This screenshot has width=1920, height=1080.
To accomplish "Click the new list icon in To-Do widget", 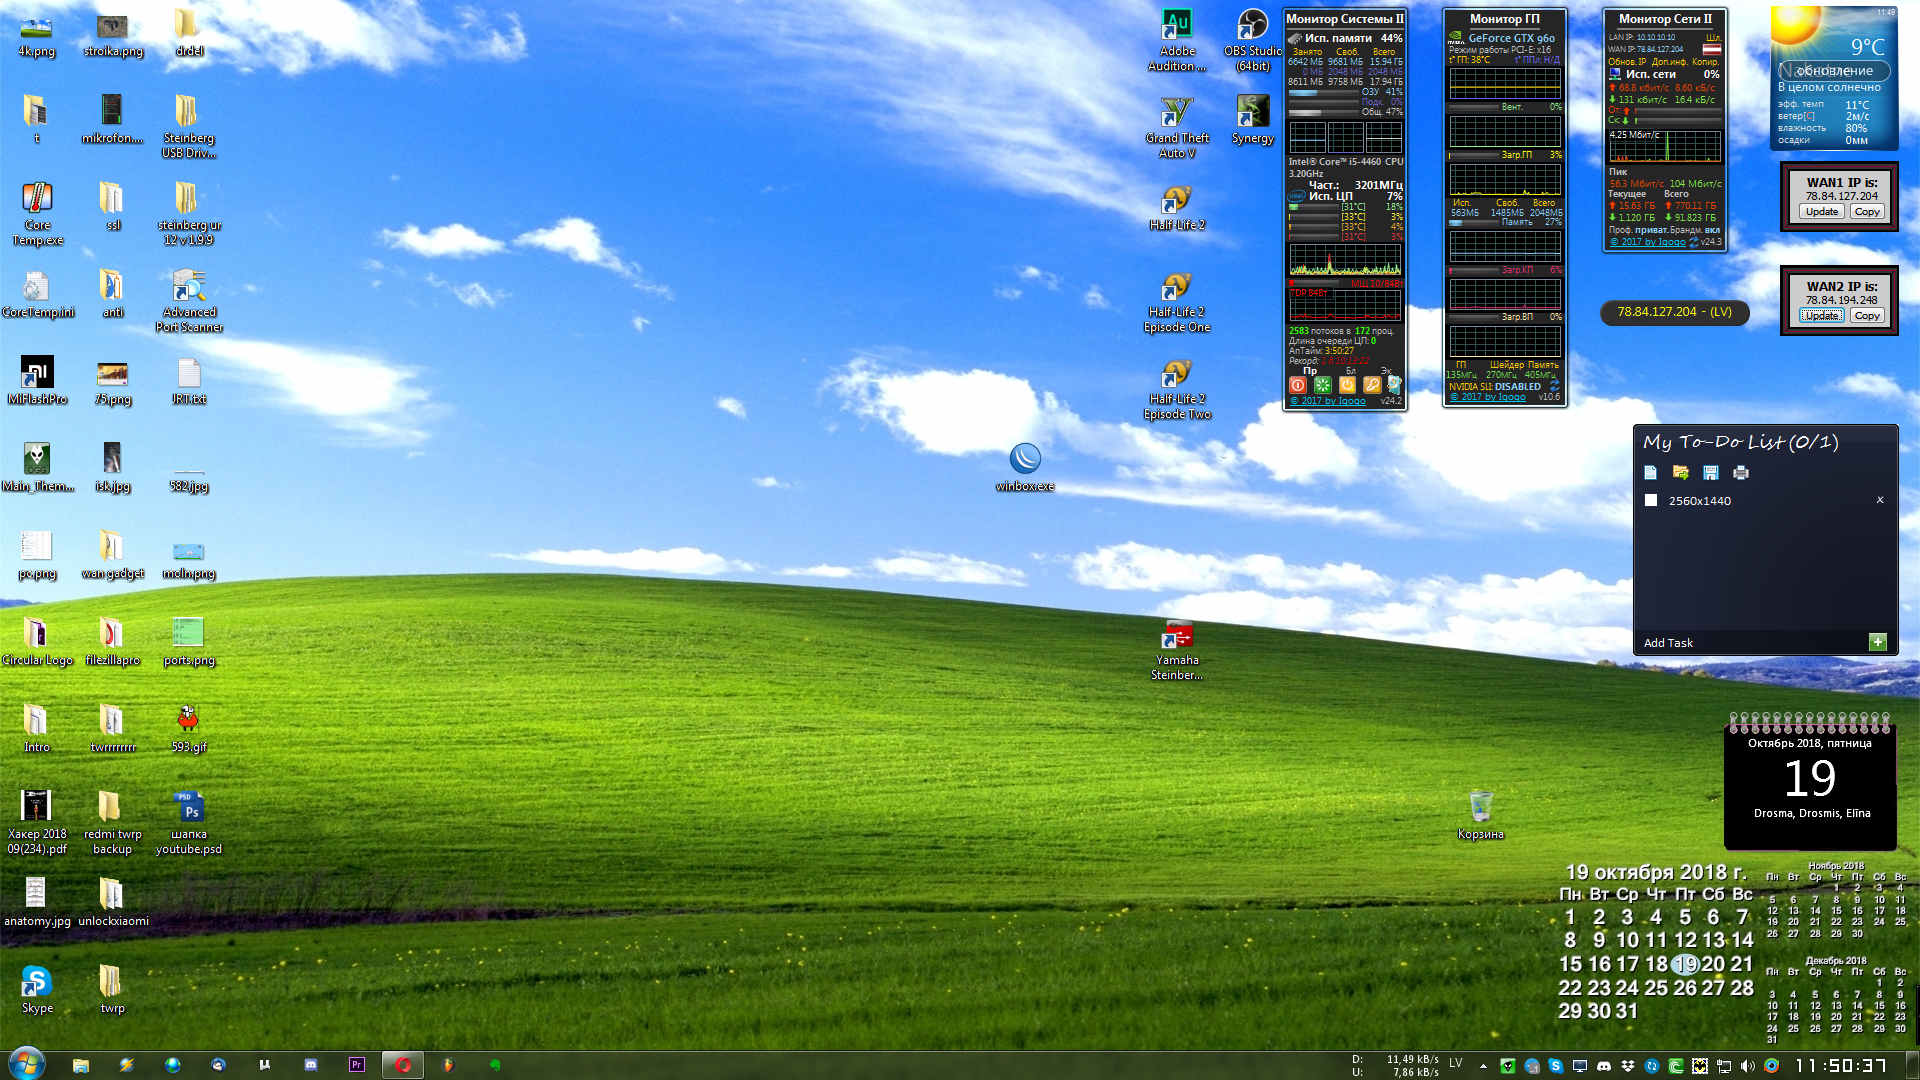I will click(1651, 472).
